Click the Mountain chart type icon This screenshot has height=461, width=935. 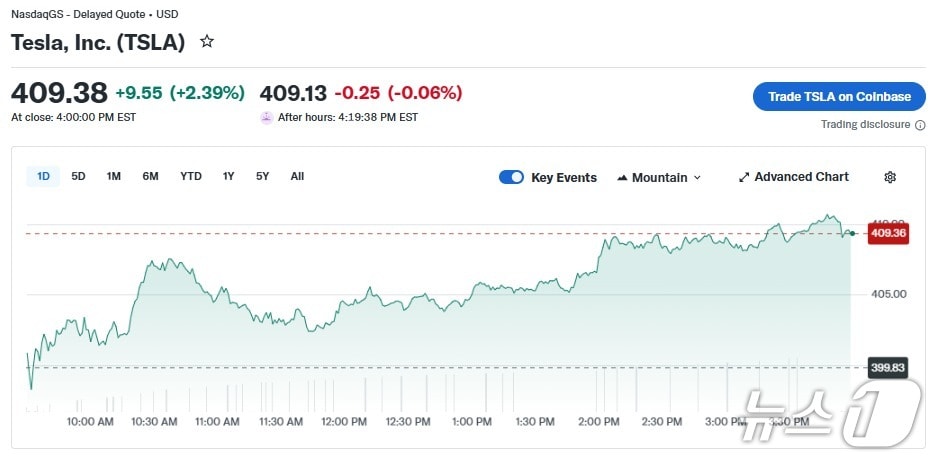622,178
